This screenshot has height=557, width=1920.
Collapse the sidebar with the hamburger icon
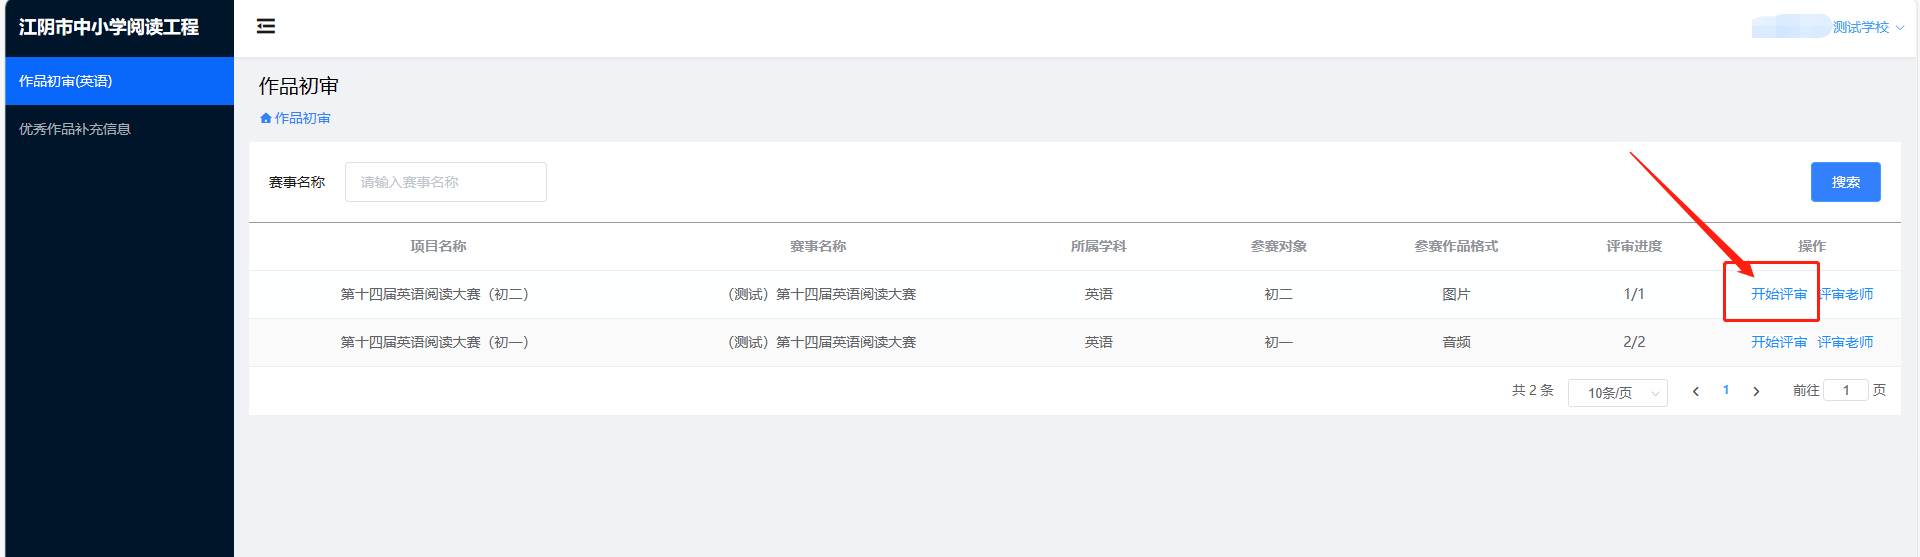pos(266,26)
